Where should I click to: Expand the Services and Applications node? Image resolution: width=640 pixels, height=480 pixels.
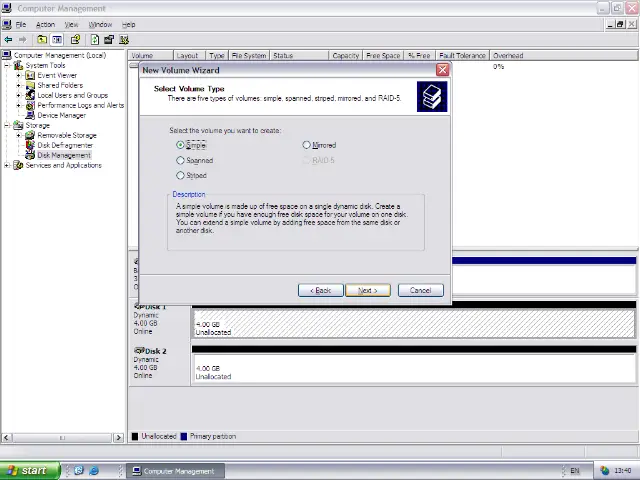pos(8,166)
